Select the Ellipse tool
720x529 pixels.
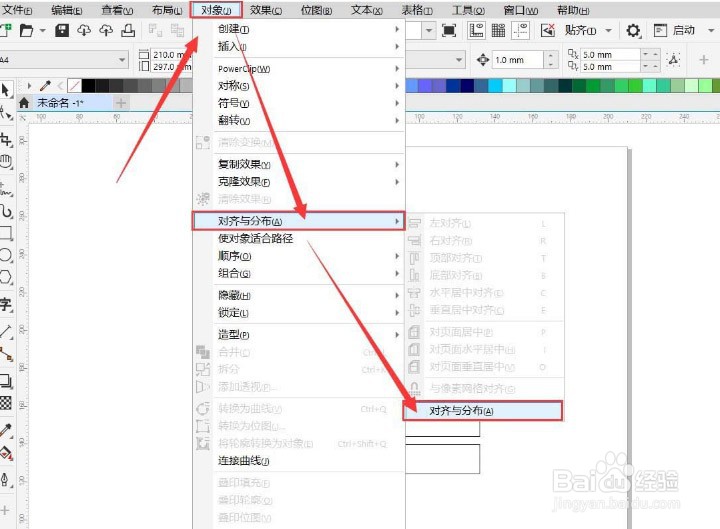pos(6,255)
